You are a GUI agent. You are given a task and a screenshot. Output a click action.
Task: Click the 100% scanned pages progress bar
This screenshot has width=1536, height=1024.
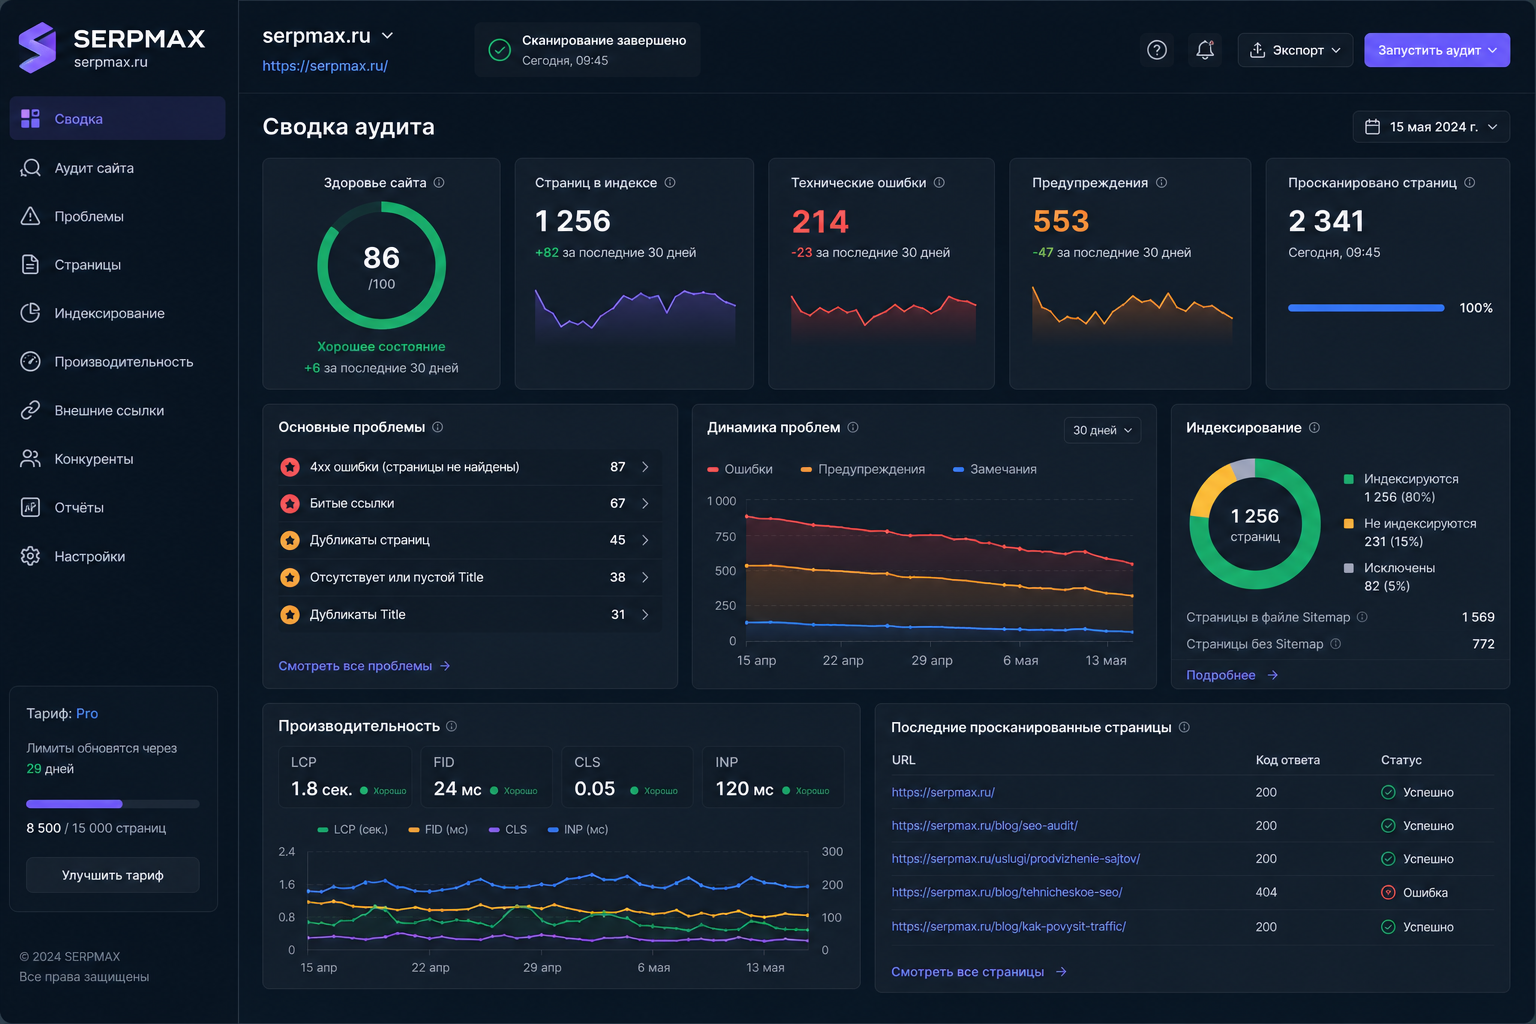tap(1366, 308)
